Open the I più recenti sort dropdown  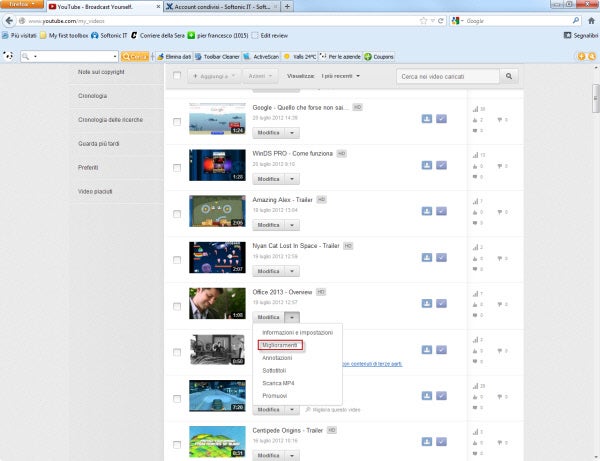click(x=341, y=76)
